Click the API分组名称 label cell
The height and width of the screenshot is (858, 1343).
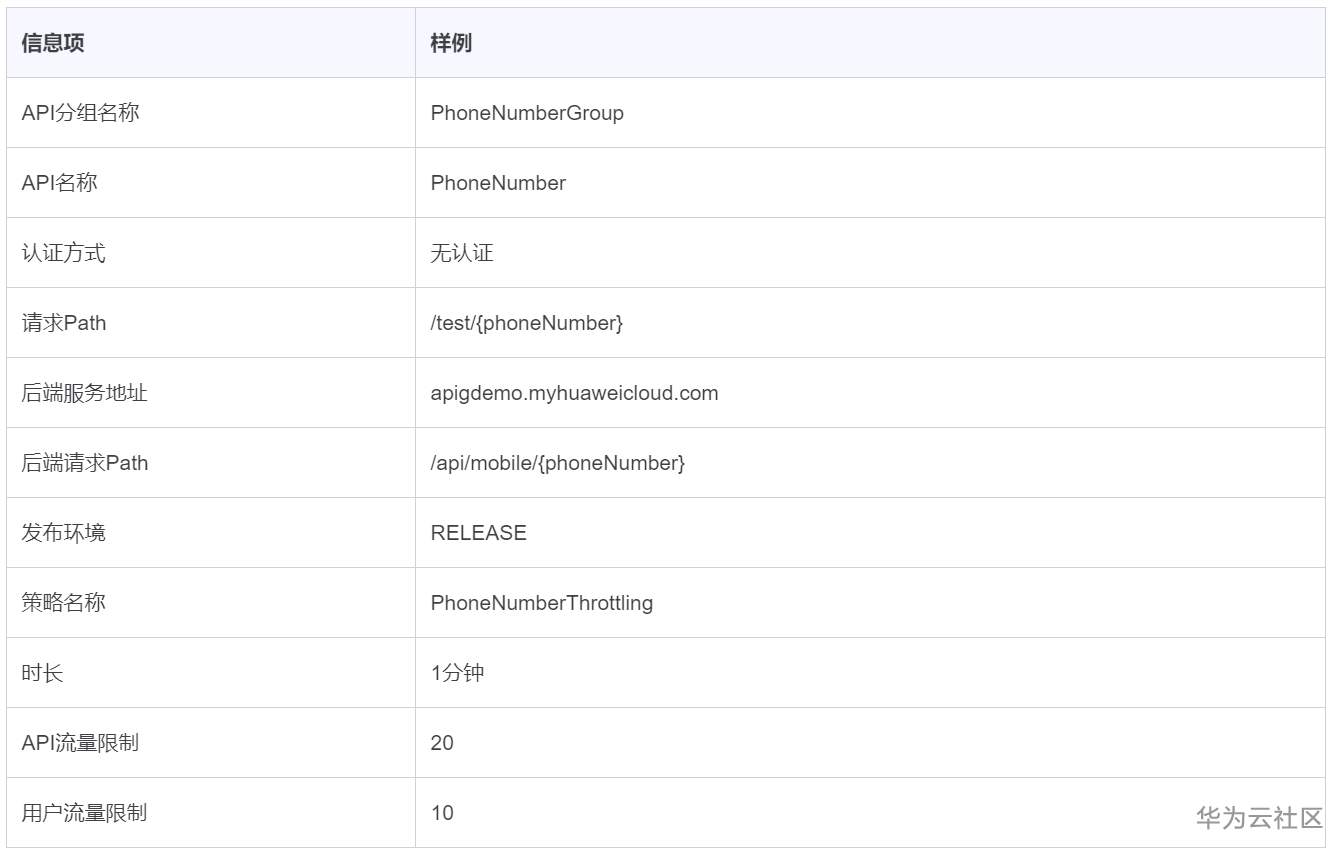tap(80, 113)
